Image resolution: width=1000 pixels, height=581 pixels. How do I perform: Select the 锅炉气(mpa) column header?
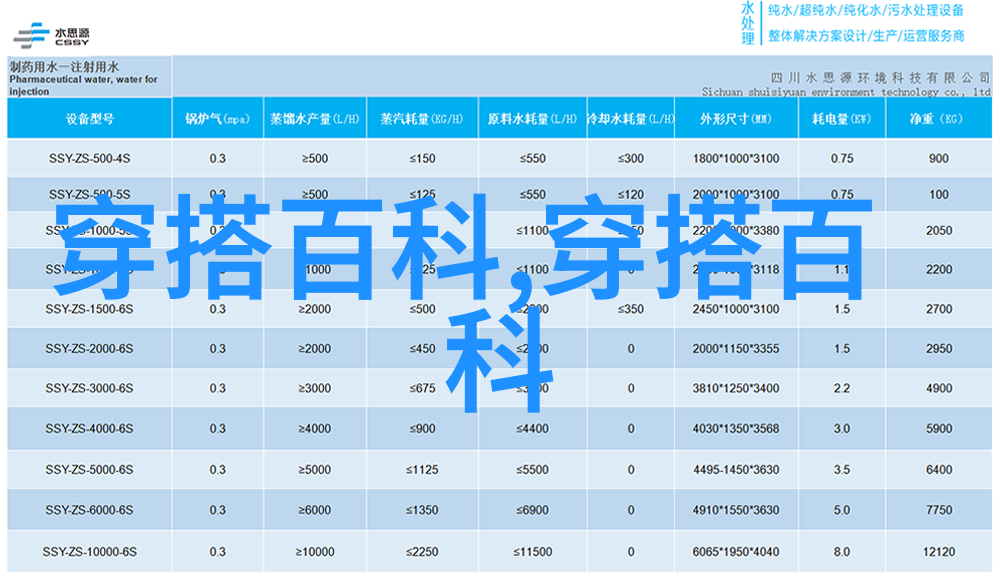click(x=217, y=119)
